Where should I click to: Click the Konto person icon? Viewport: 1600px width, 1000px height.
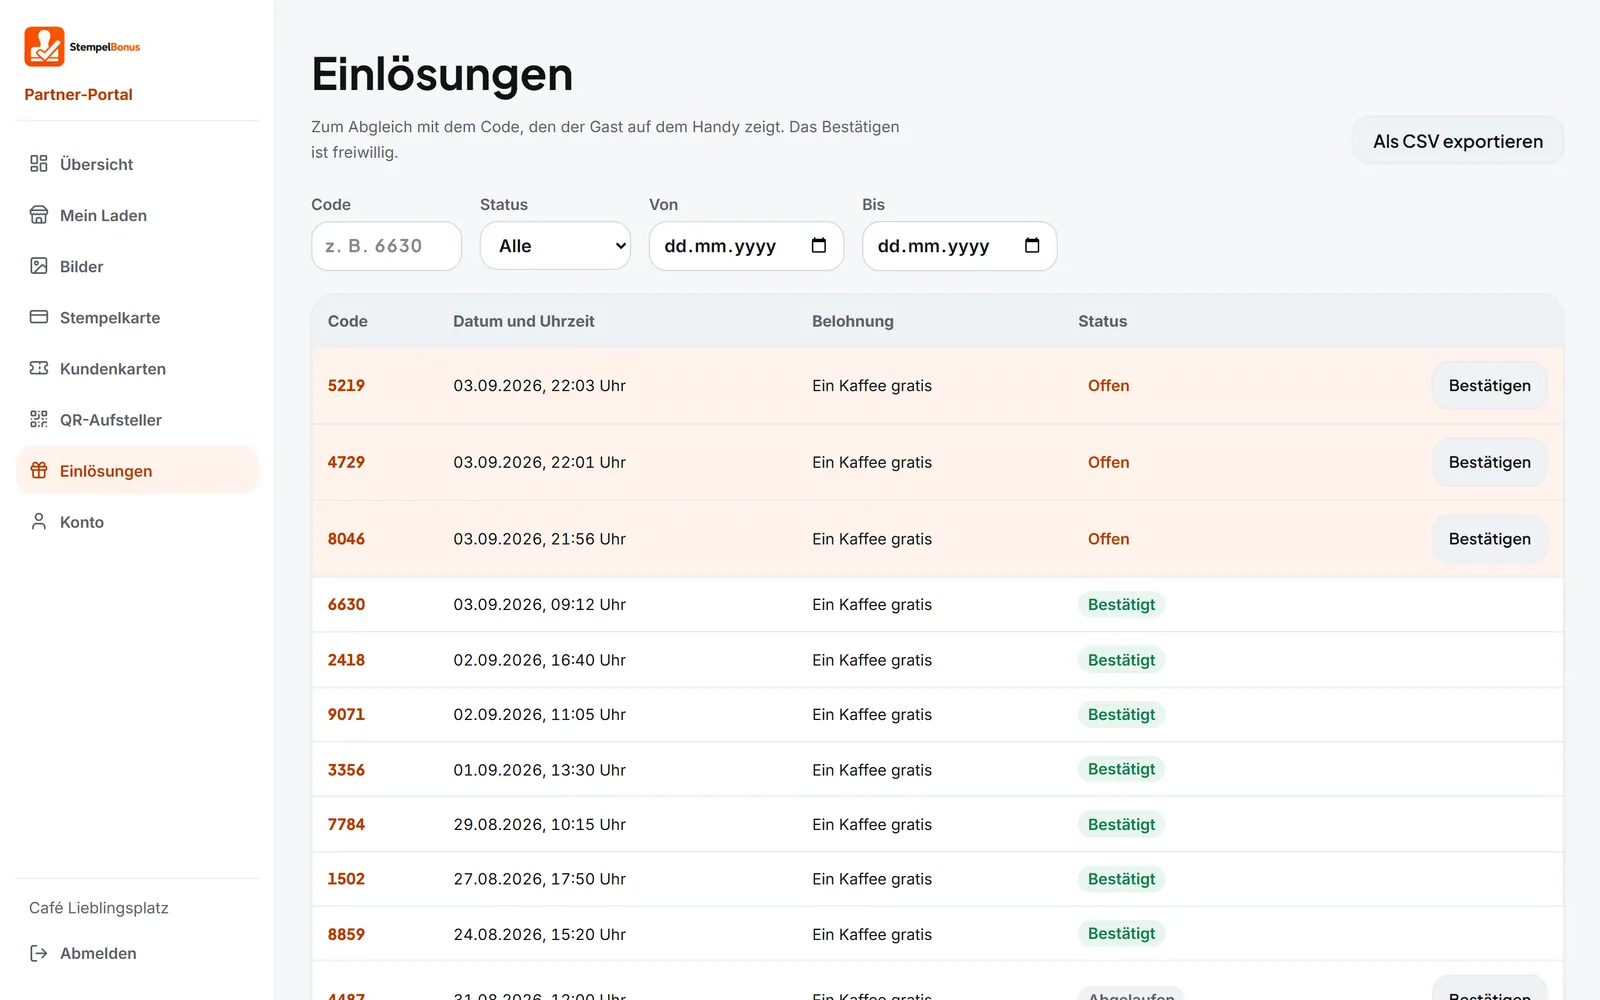(x=39, y=521)
